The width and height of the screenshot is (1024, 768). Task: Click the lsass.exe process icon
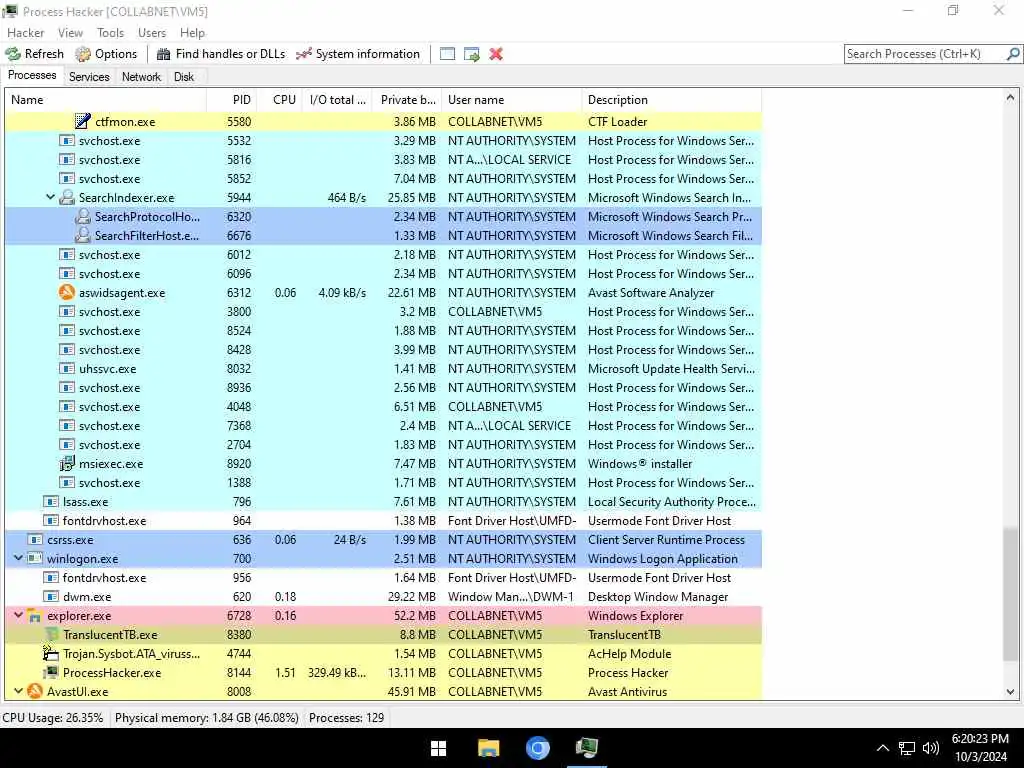(x=51, y=502)
